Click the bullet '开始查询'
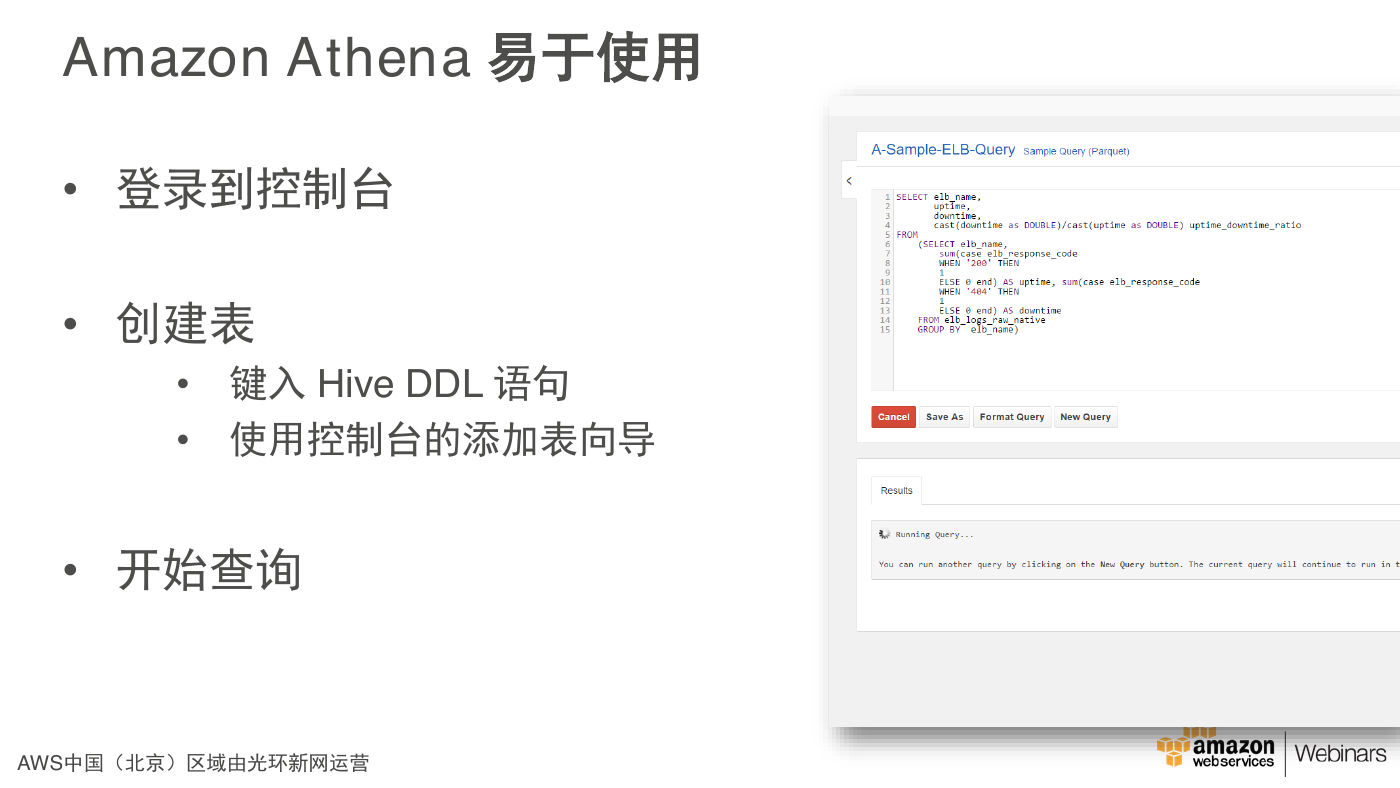Screen dimensions: 1400x788 click(x=208, y=571)
